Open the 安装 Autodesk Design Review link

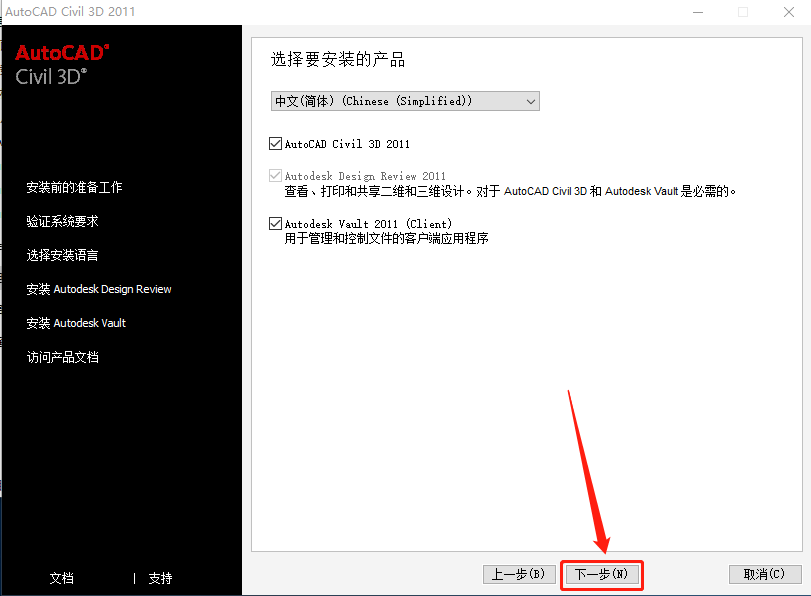point(99,289)
